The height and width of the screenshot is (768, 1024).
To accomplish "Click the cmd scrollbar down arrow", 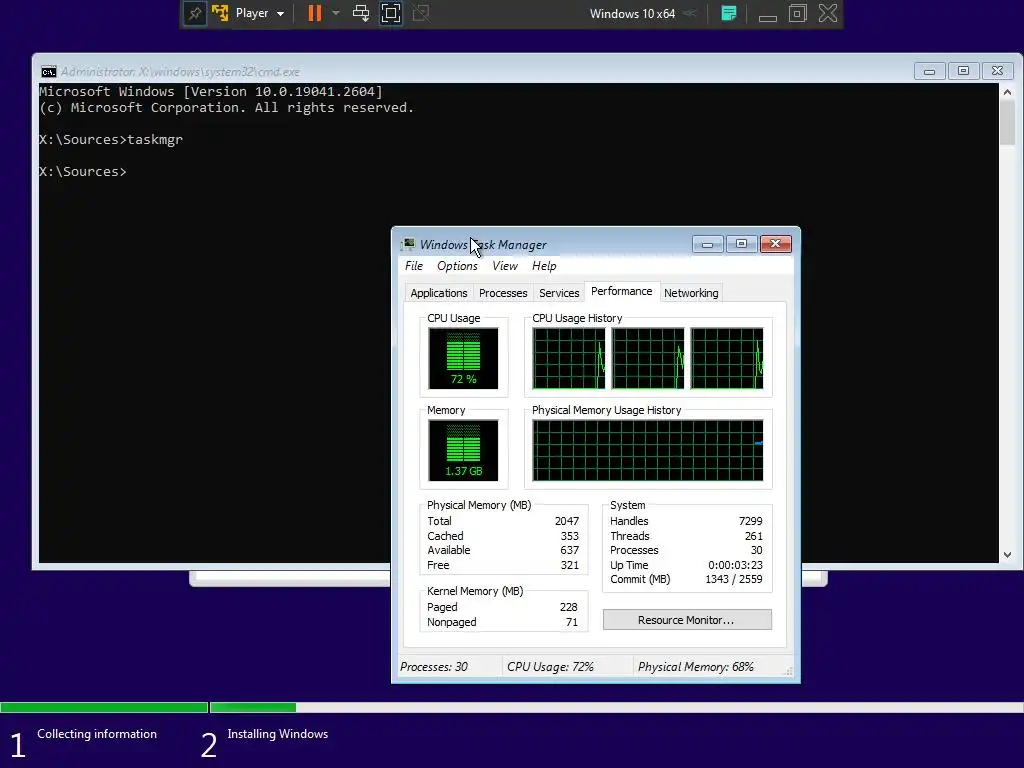I will [x=1007, y=554].
